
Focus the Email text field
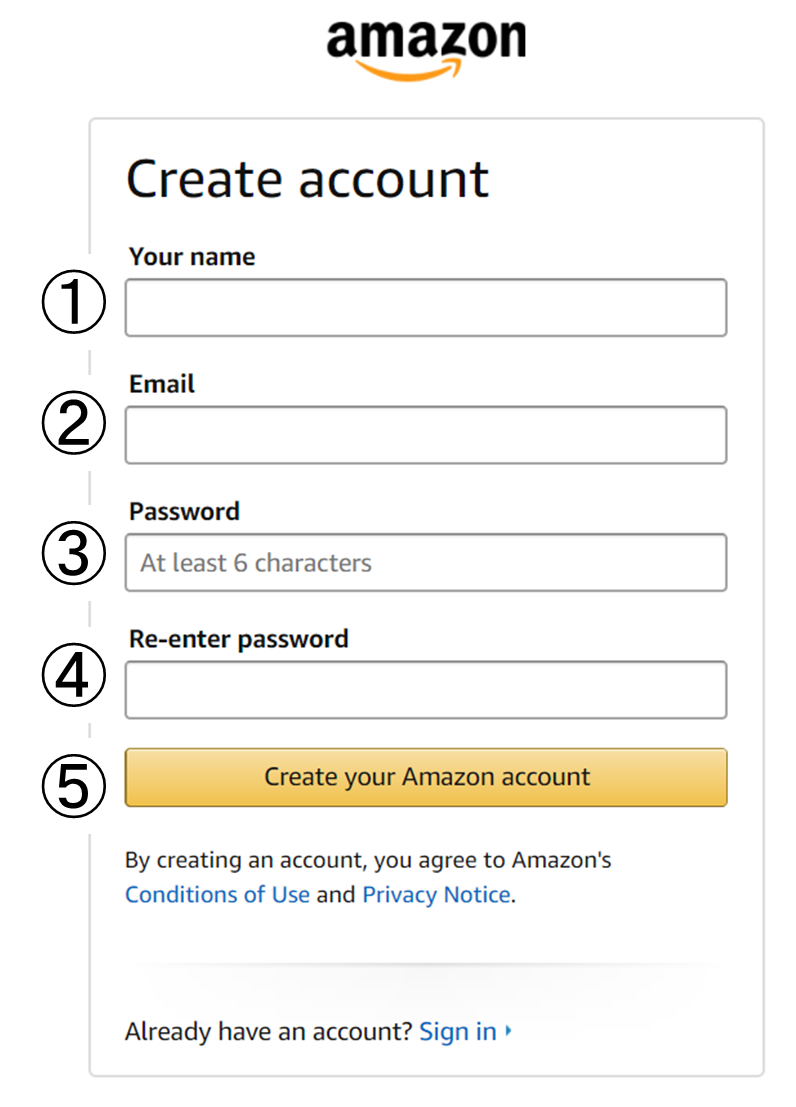click(426, 435)
